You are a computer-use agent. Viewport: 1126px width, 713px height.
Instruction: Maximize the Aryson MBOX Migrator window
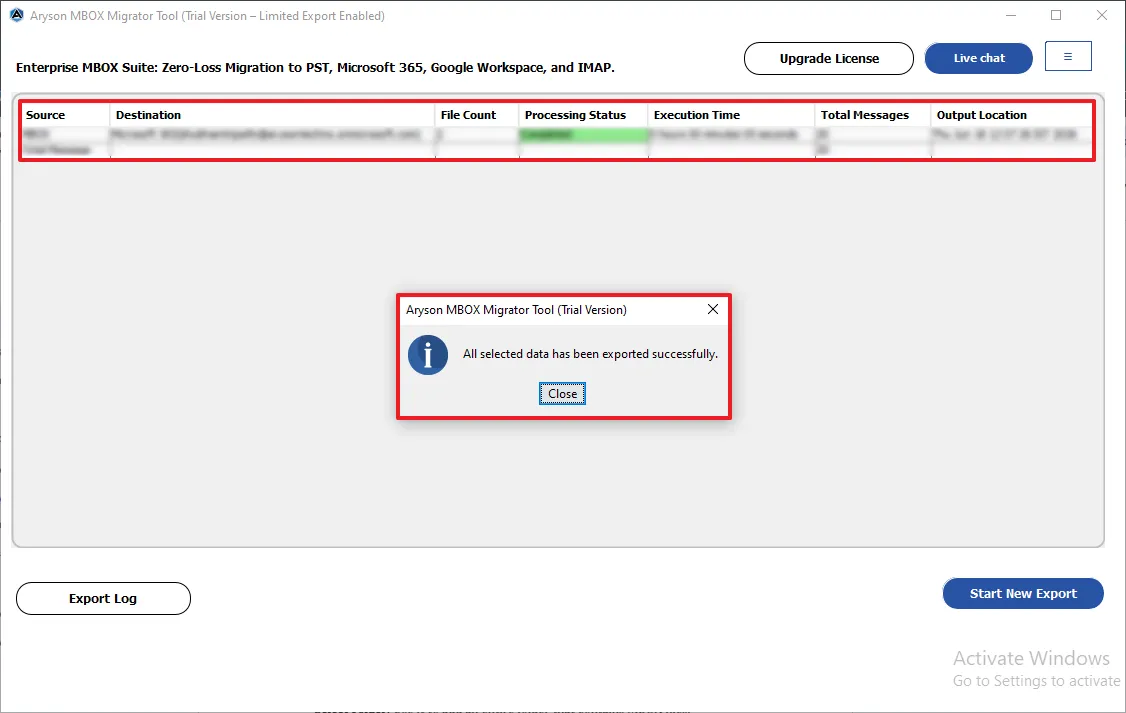[x=1056, y=15]
